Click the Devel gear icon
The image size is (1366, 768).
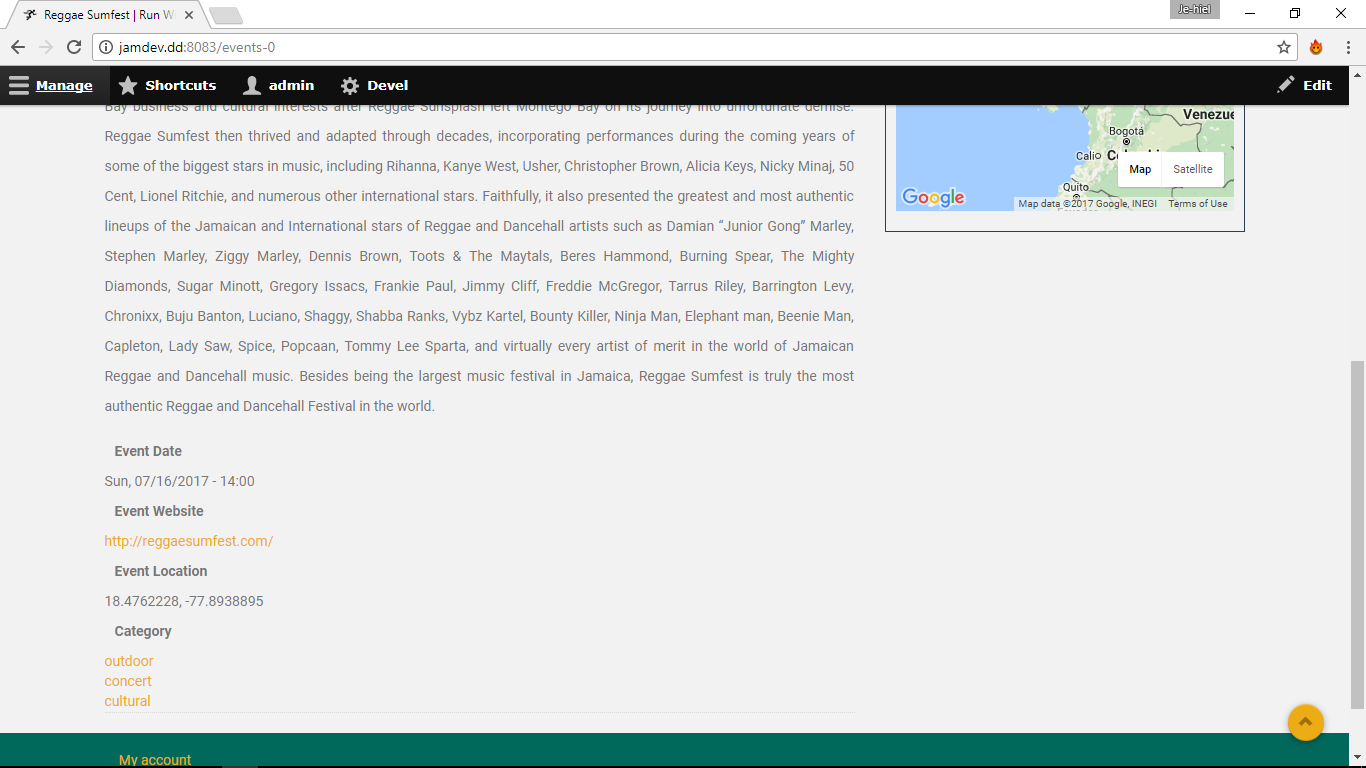[350, 85]
